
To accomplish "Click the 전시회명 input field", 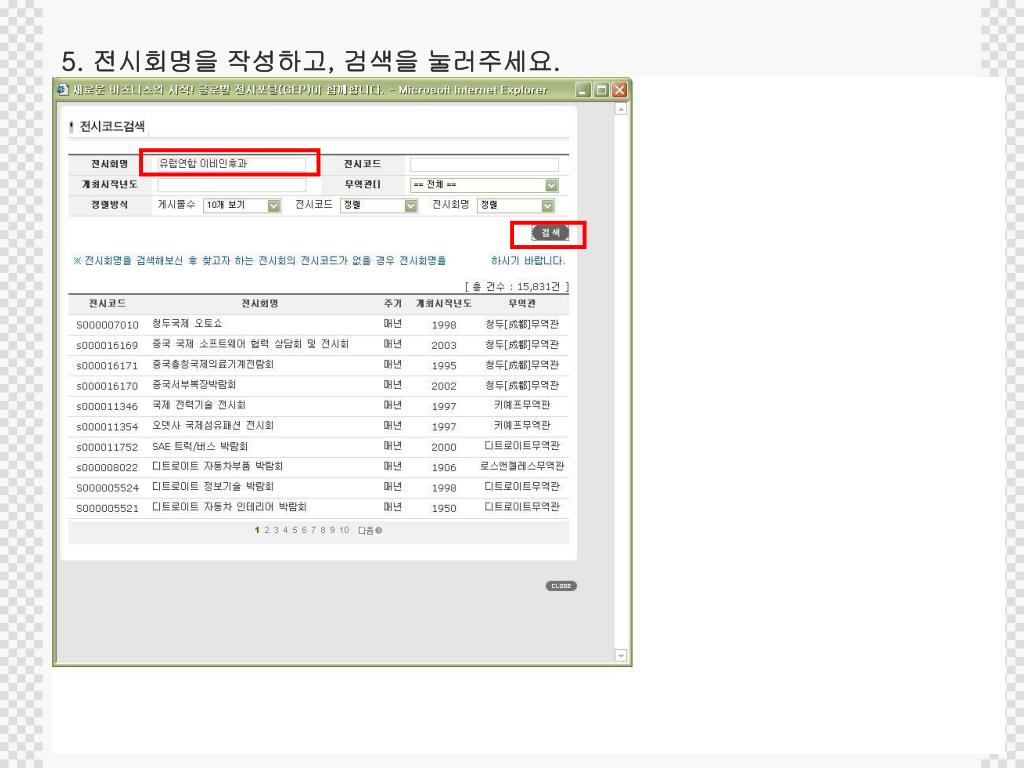I will [x=232, y=163].
